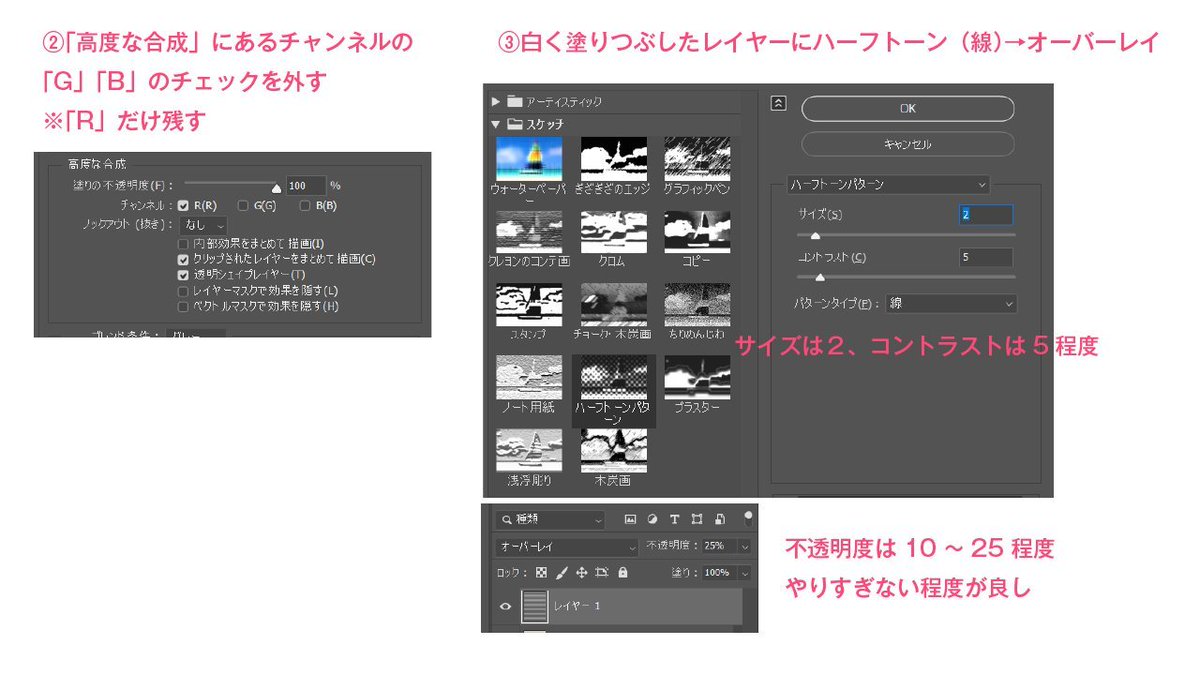Lock position move-arrows icon
1200x675 pixels.
click(582, 573)
